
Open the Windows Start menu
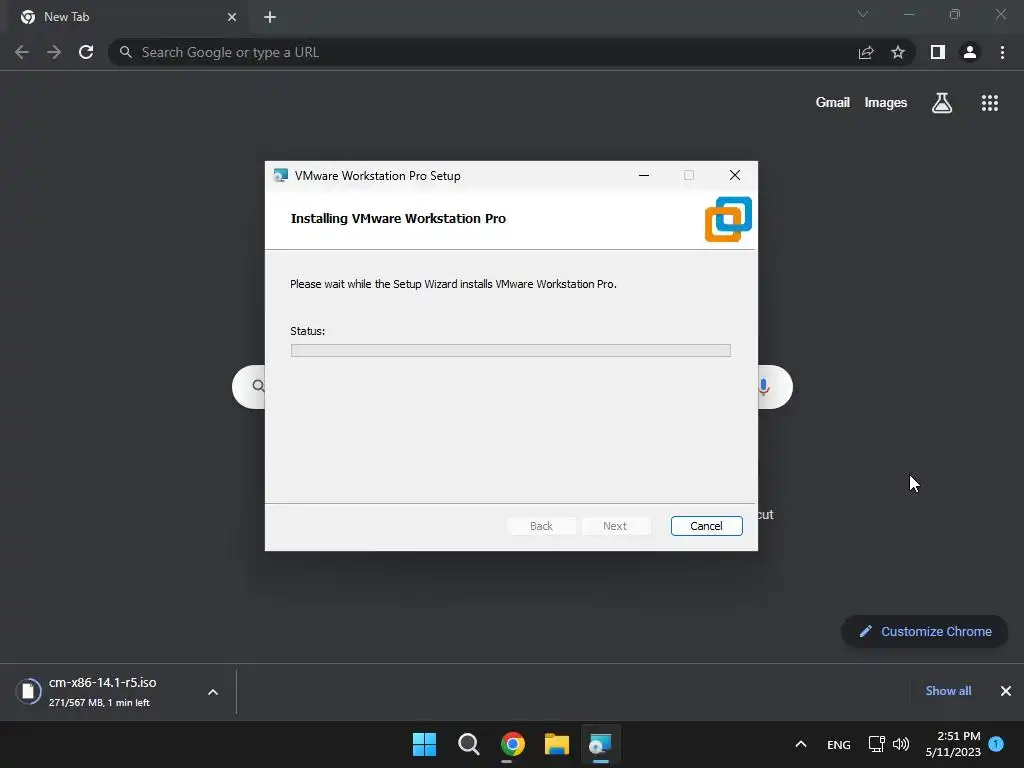424,744
